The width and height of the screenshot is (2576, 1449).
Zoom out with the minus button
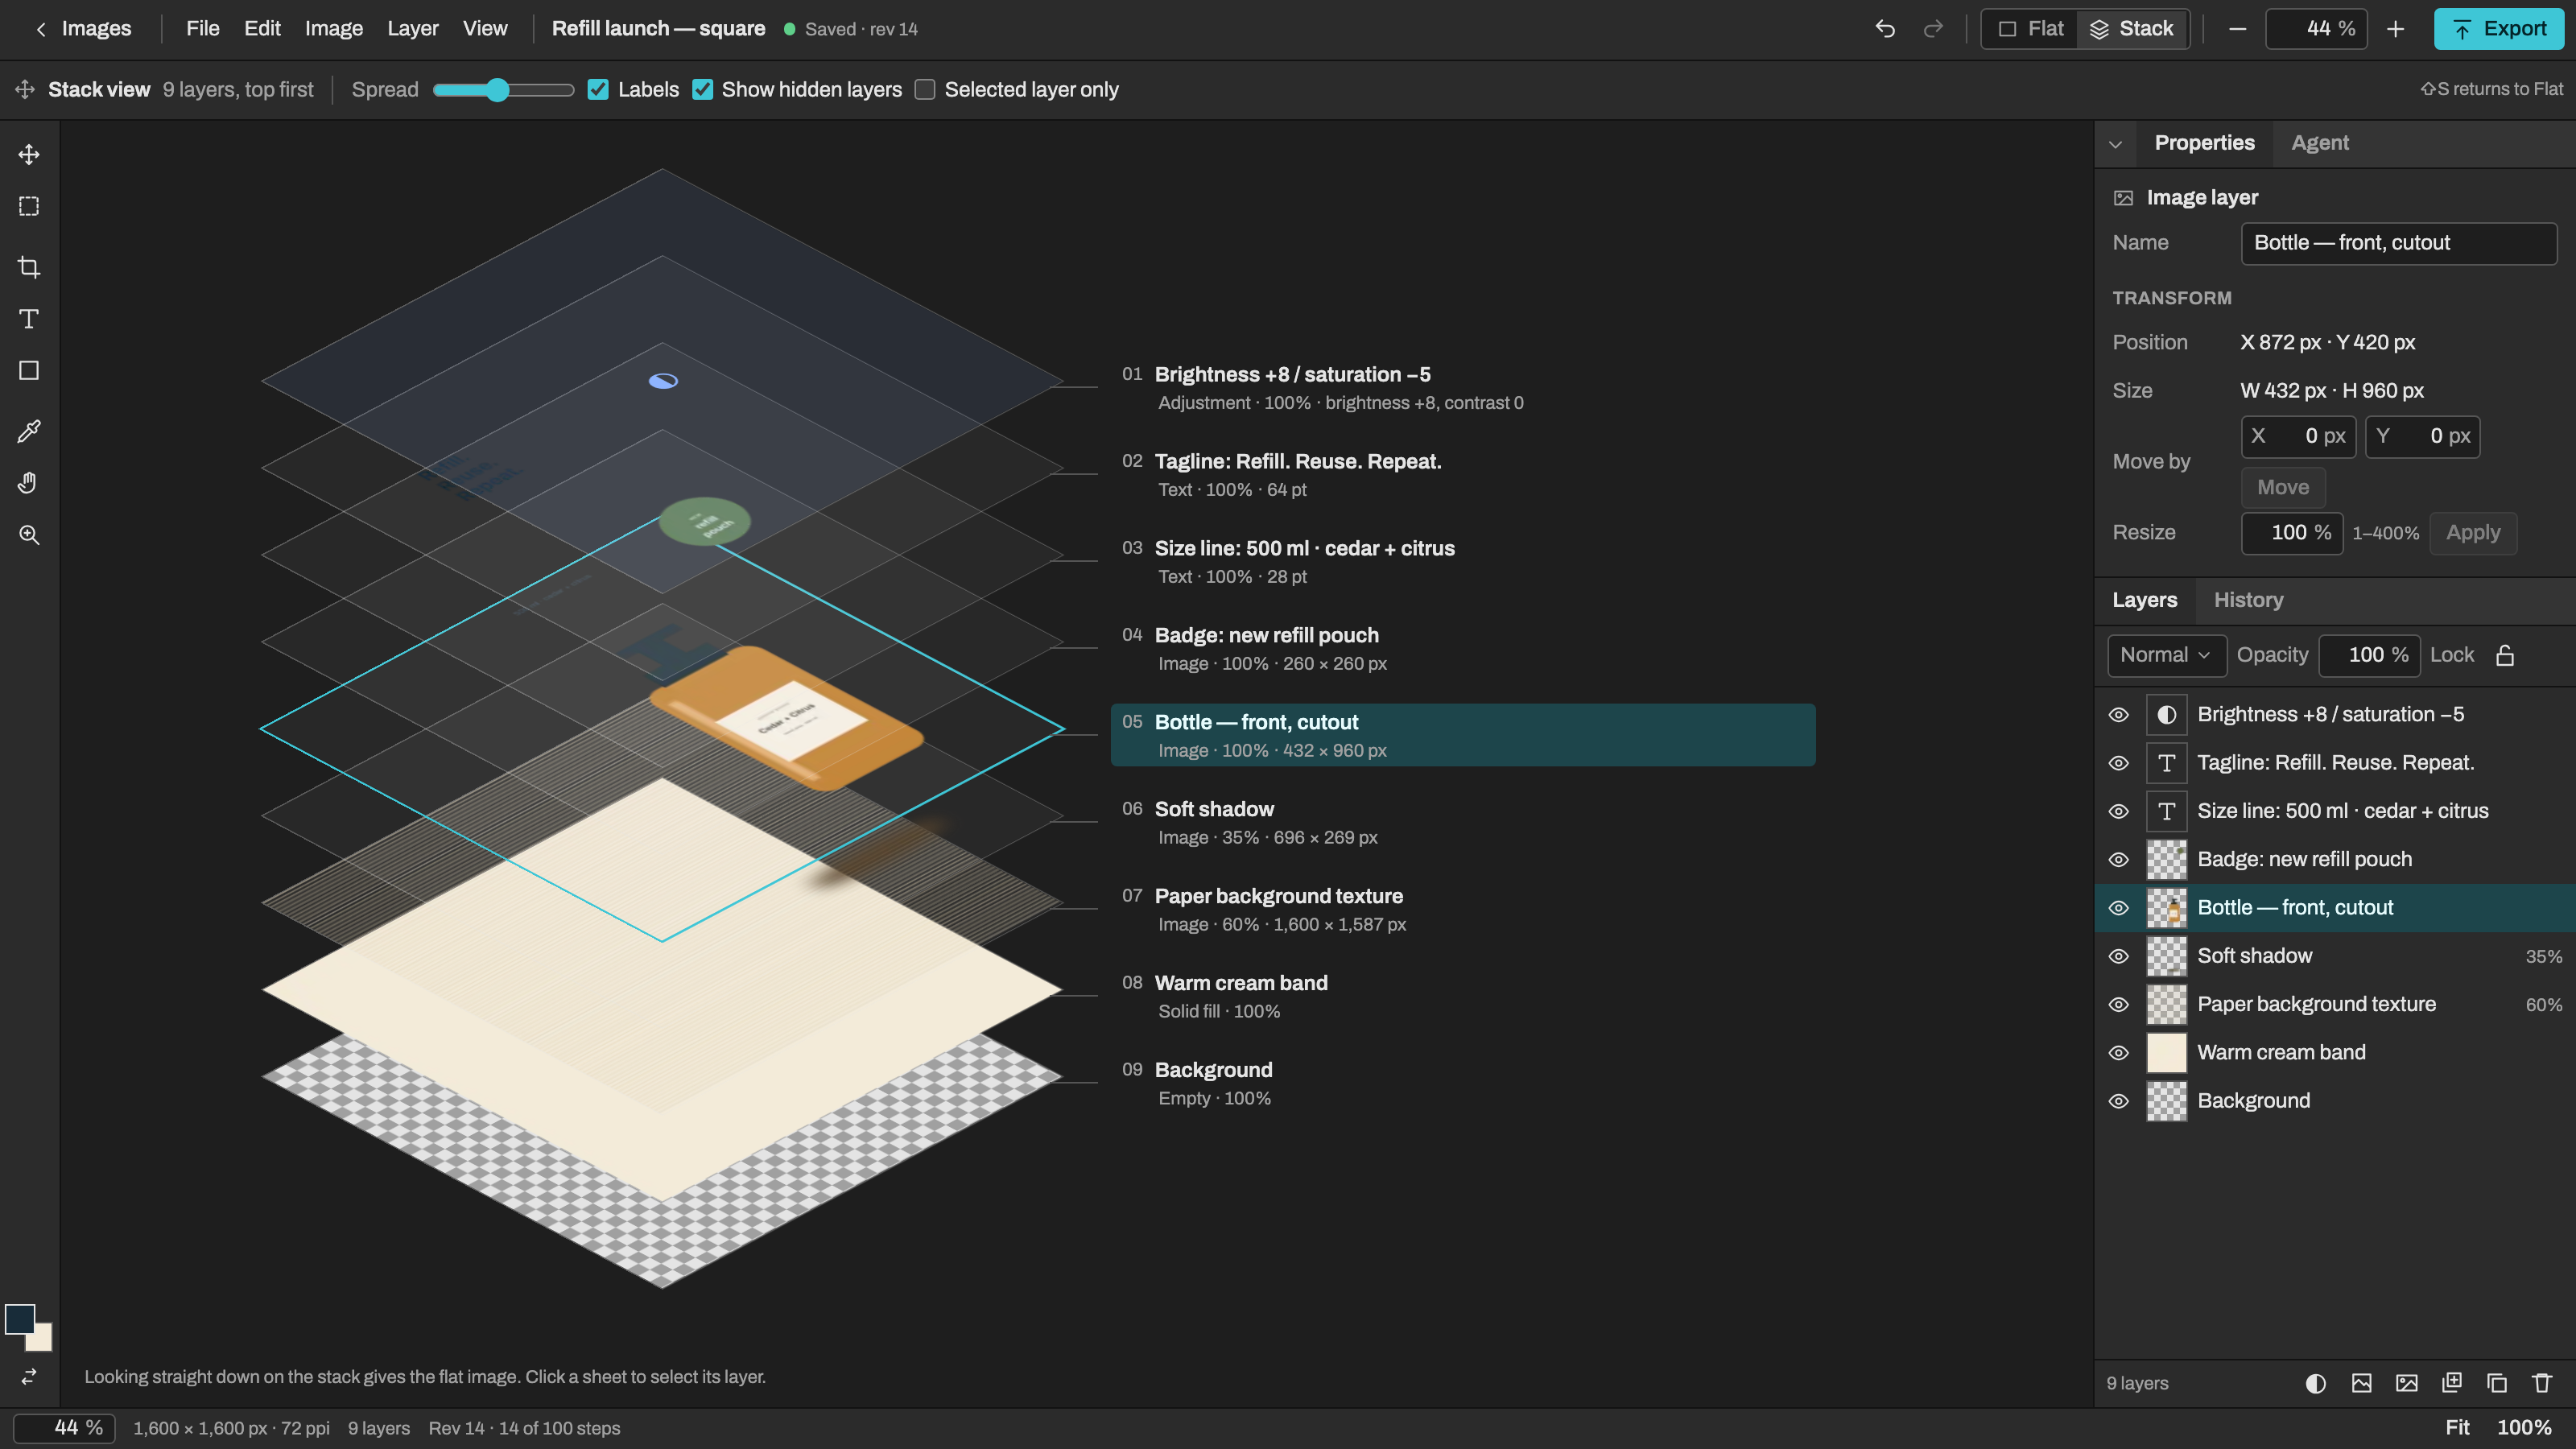(2238, 29)
